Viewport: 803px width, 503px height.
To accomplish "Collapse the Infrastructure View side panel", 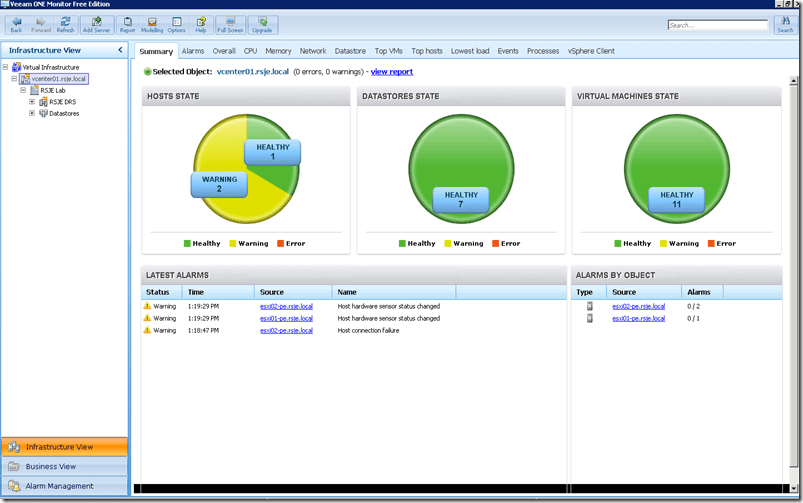I will pyautogui.click(x=120, y=49).
